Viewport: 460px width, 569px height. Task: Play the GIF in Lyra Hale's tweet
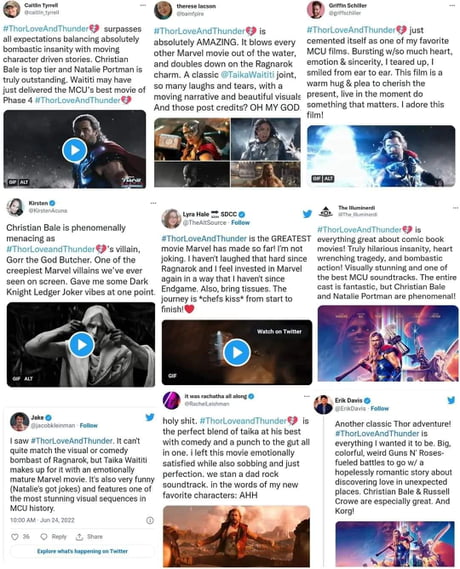click(237, 352)
